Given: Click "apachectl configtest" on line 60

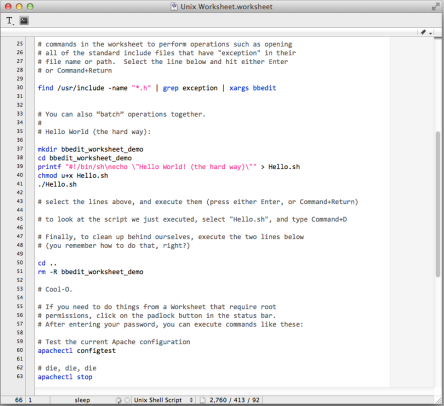Looking at the screenshot, I should [x=77, y=351].
